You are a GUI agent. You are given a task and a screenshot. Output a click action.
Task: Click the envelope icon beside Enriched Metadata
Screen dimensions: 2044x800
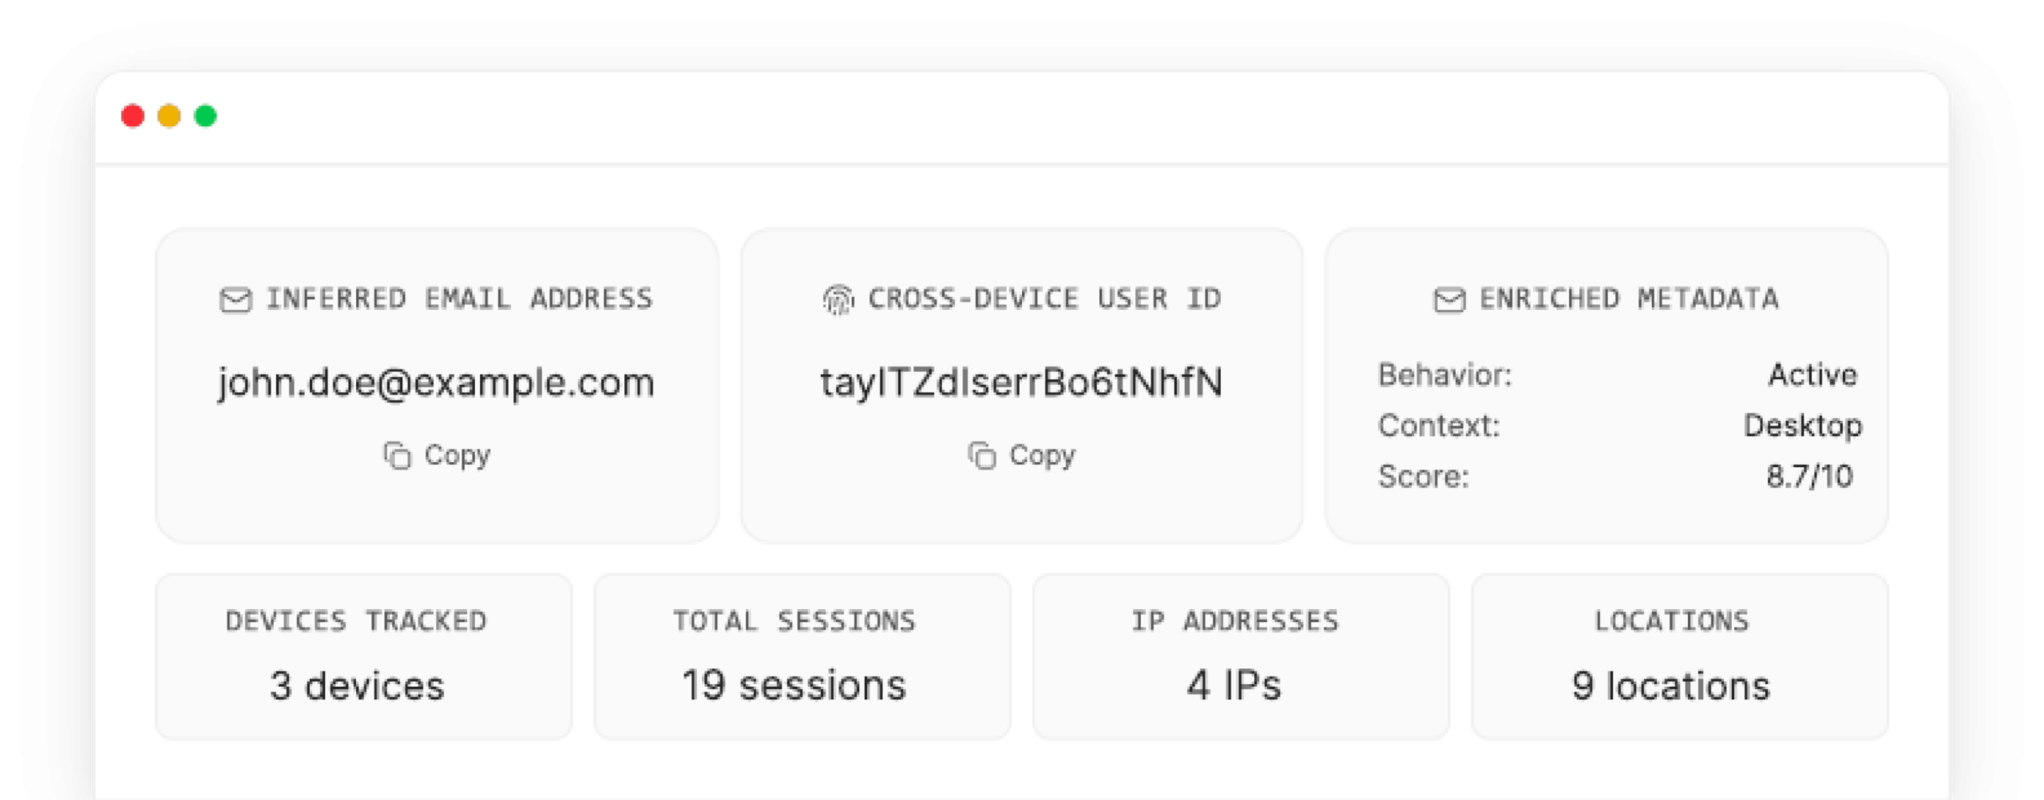1449,300
